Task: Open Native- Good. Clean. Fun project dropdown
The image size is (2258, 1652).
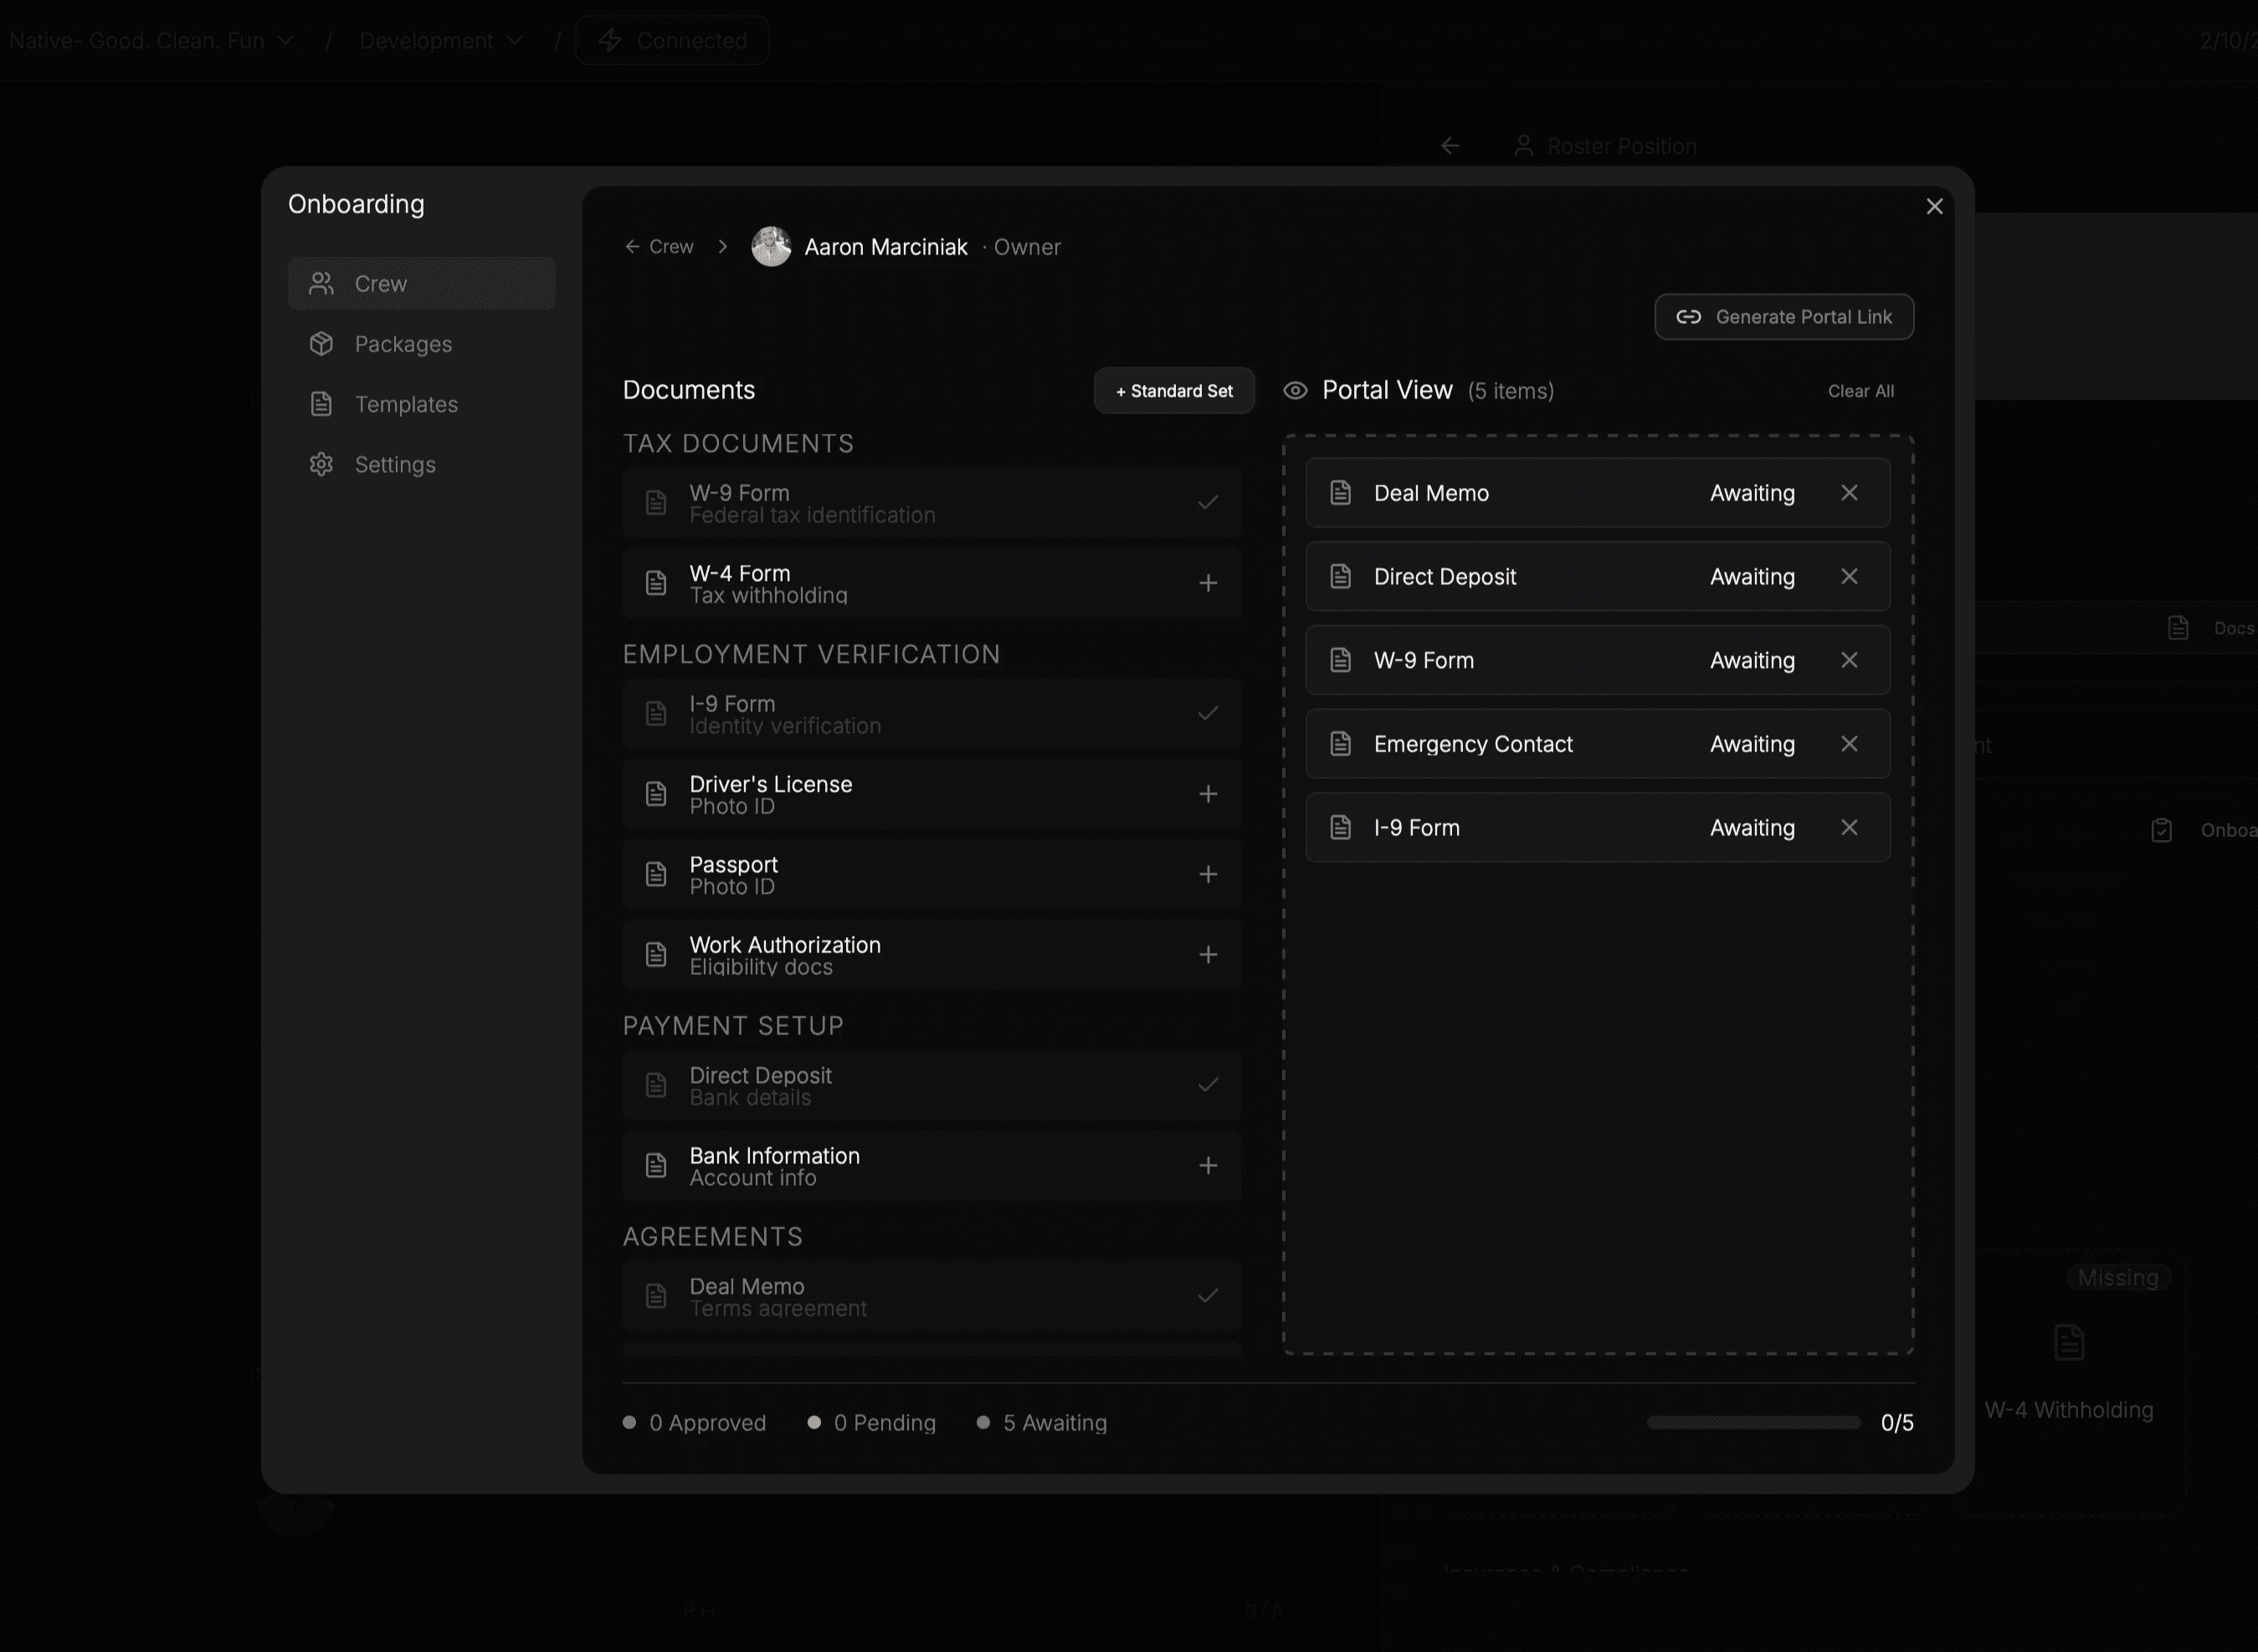Action: click(150, 41)
